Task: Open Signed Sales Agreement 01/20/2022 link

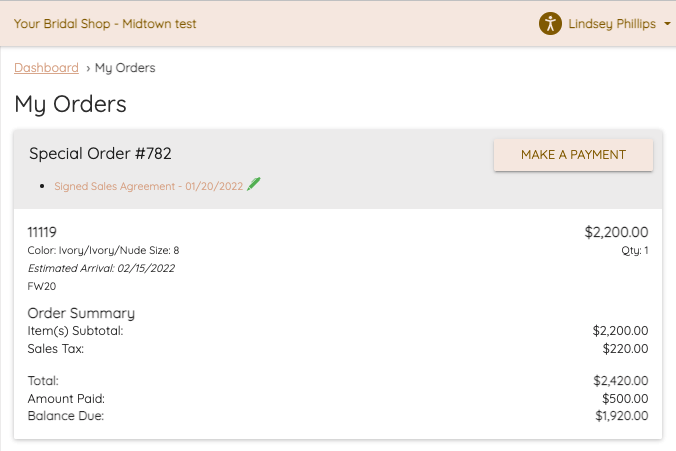Action: (x=148, y=186)
